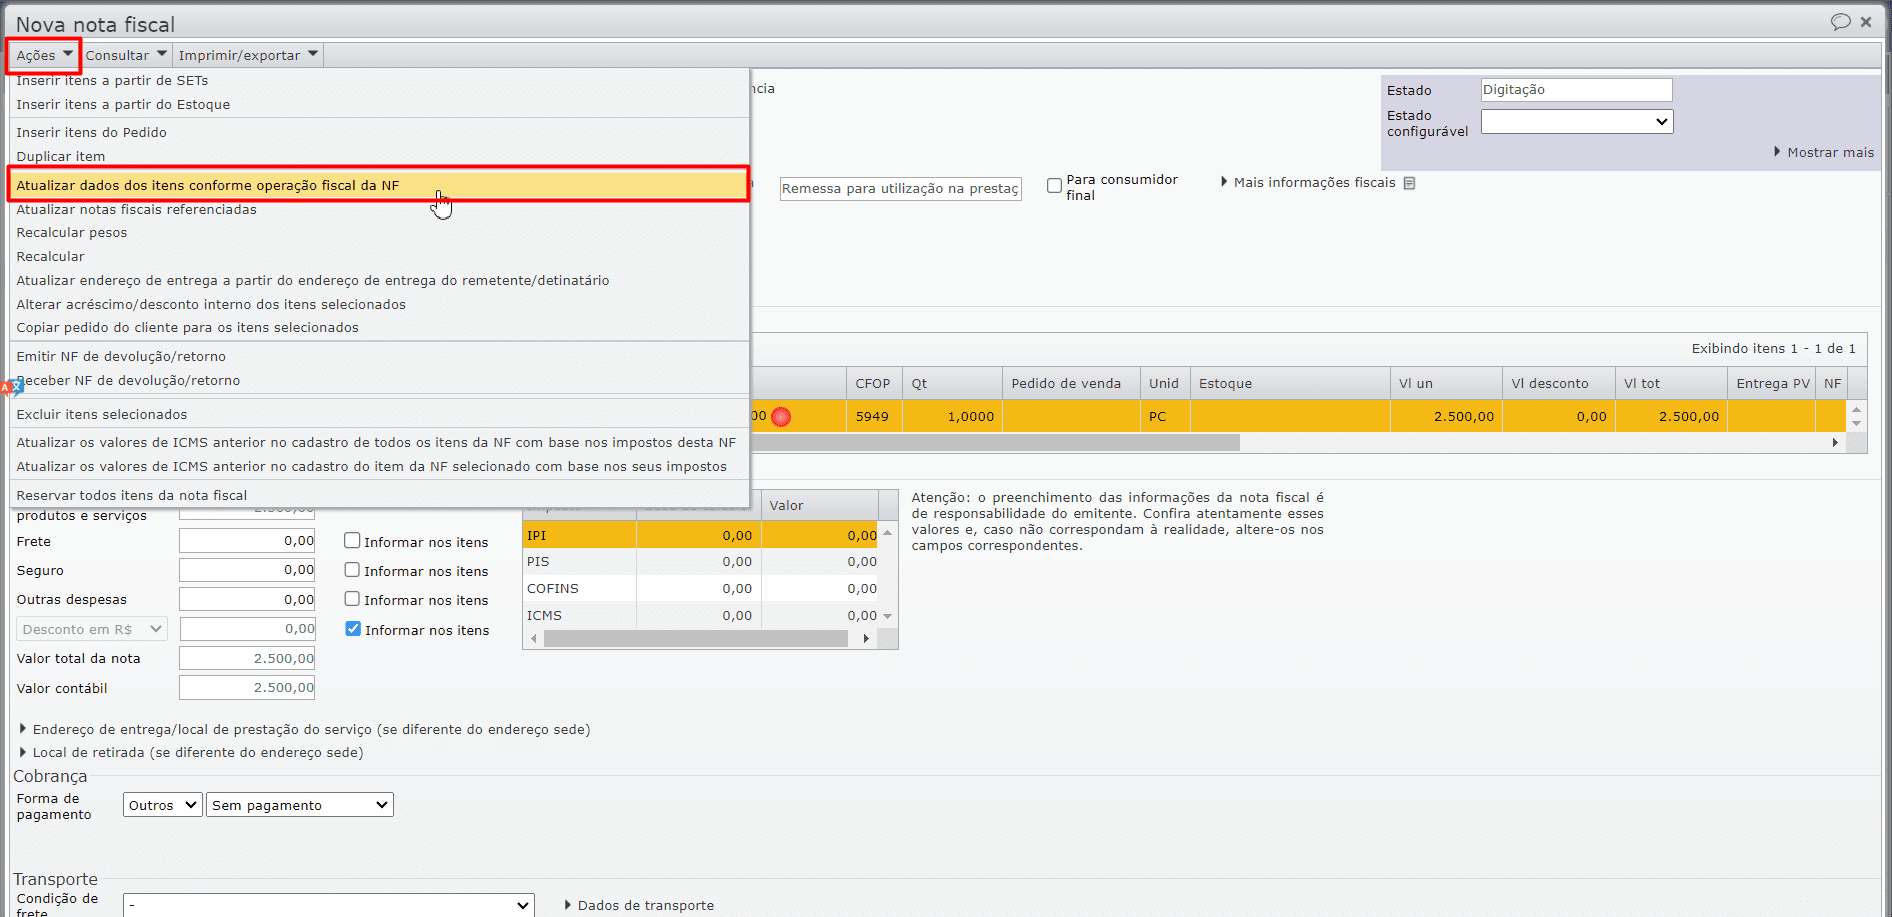The width and height of the screenshot is (1892, 917).
Task: Select Atualizar dados dos itens conforme operação fiscal
Action: tap(379, 185)
